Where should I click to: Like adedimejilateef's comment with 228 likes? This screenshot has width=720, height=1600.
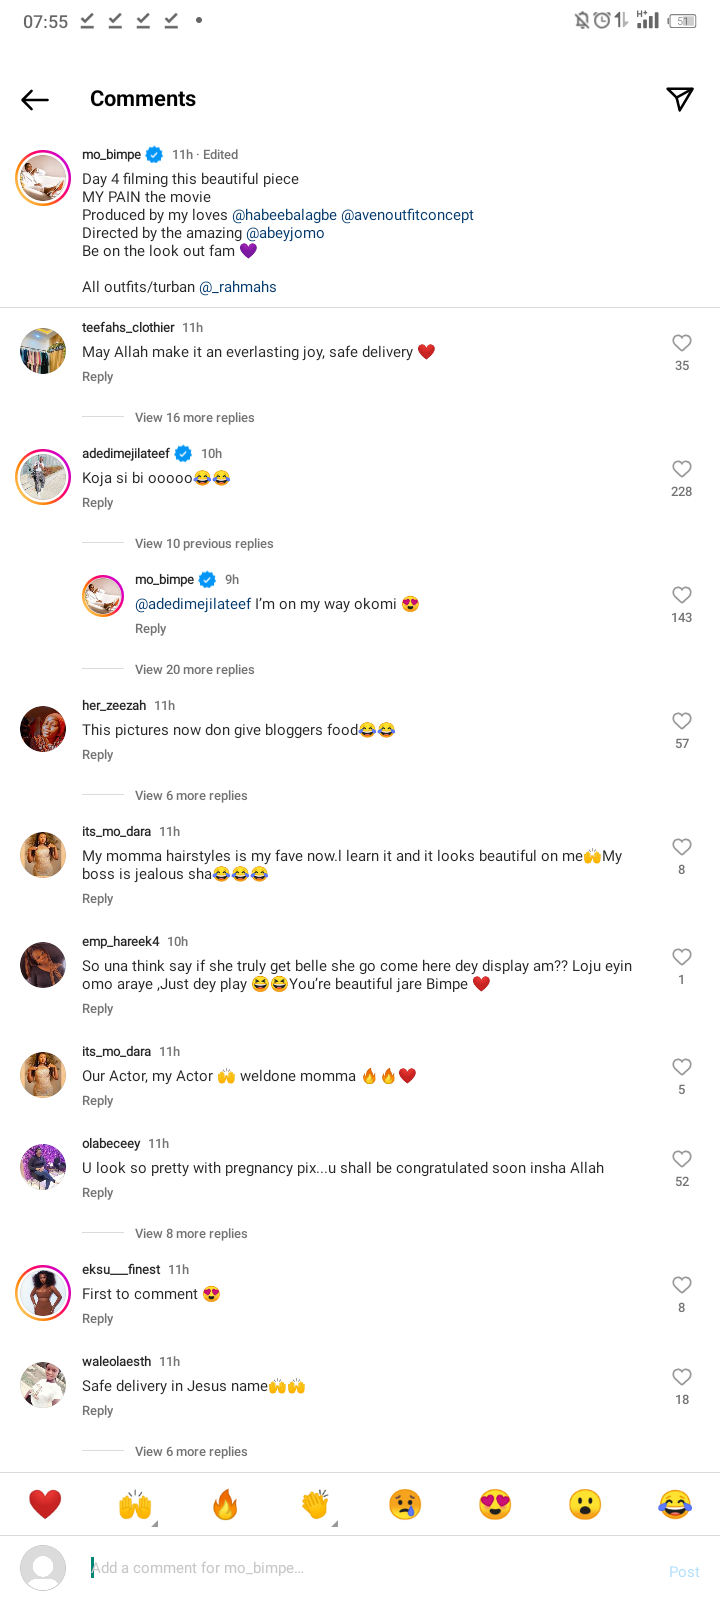(682, 469)
